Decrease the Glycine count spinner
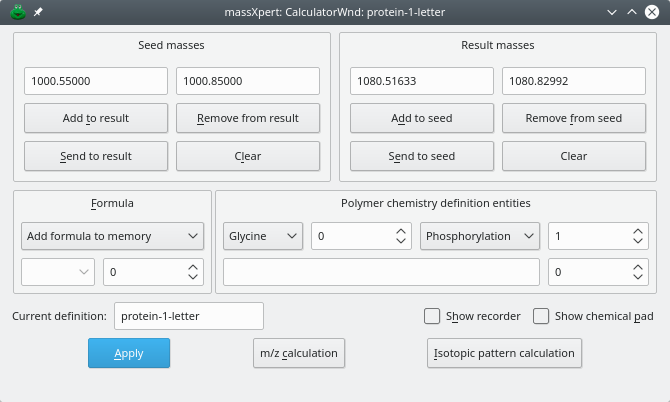 [x=400, y=241]
